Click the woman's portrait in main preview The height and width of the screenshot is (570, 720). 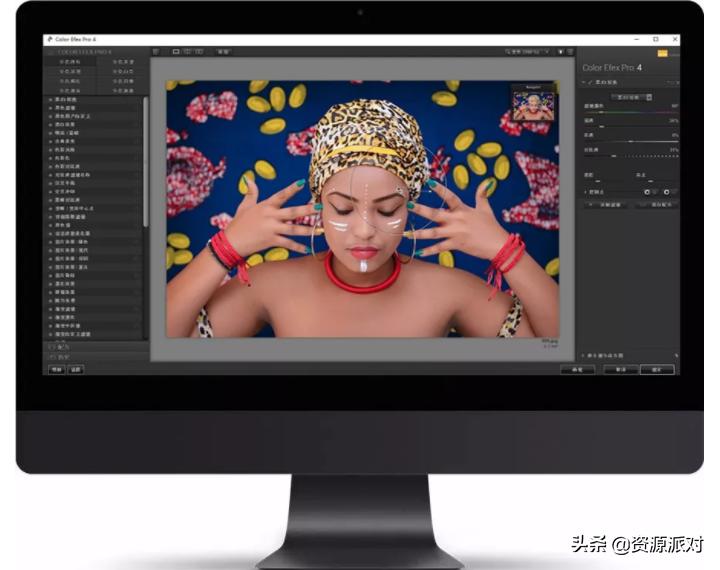(x=363, y=209)
